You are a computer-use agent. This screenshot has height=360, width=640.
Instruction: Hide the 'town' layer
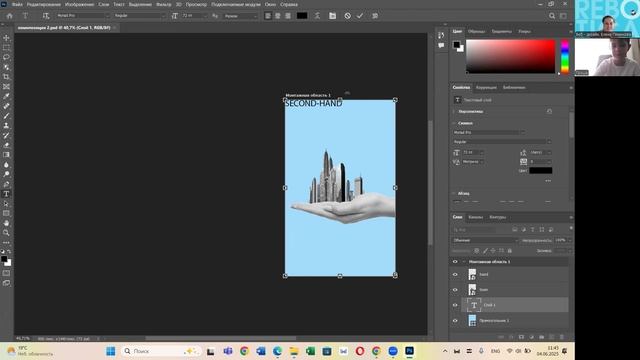tap(455, 290)
